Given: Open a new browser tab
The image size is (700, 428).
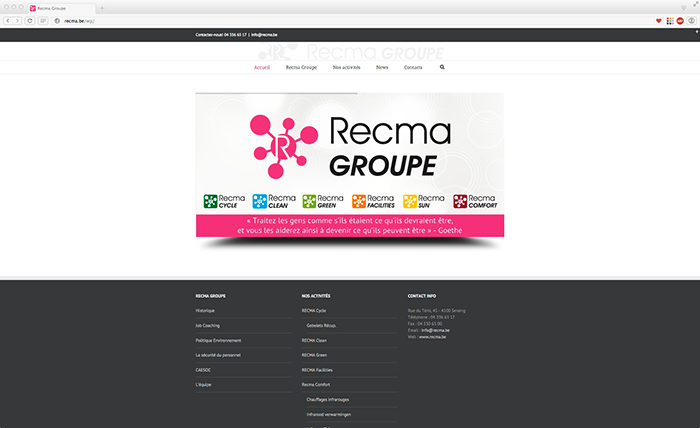Looking at the screenshot, I should coord(102,7).
